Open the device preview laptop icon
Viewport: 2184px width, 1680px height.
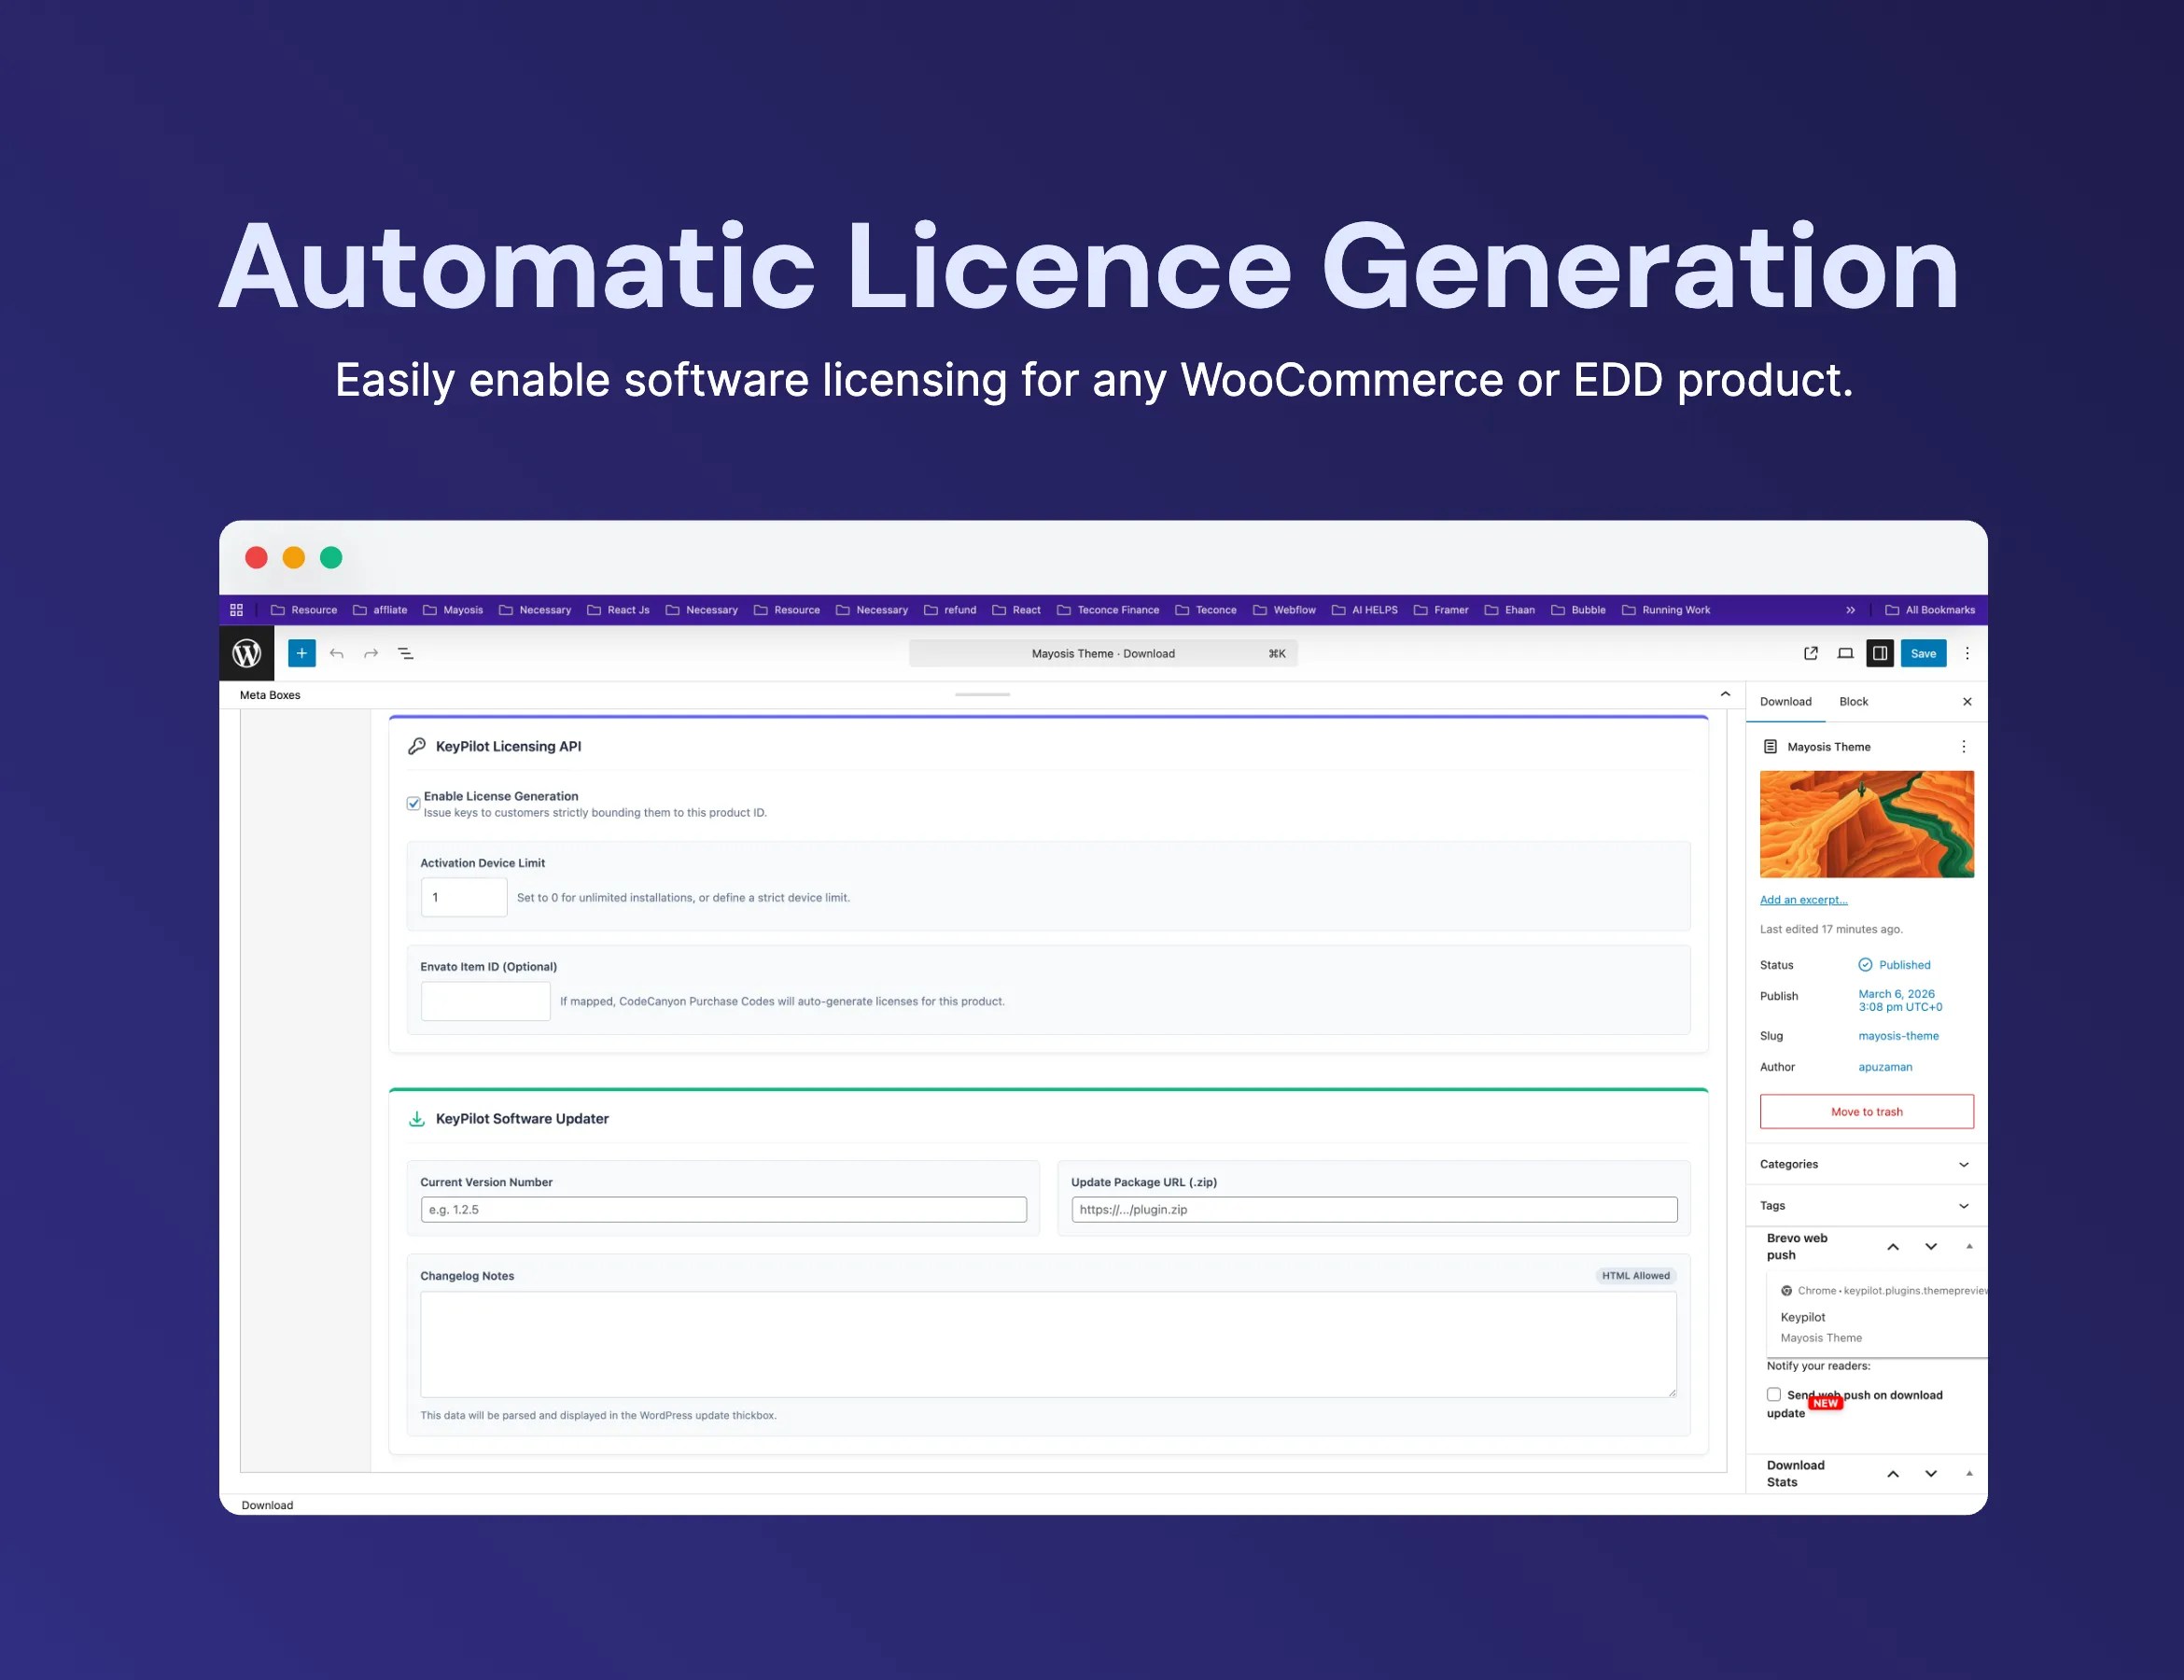(x=1845, y=653)
